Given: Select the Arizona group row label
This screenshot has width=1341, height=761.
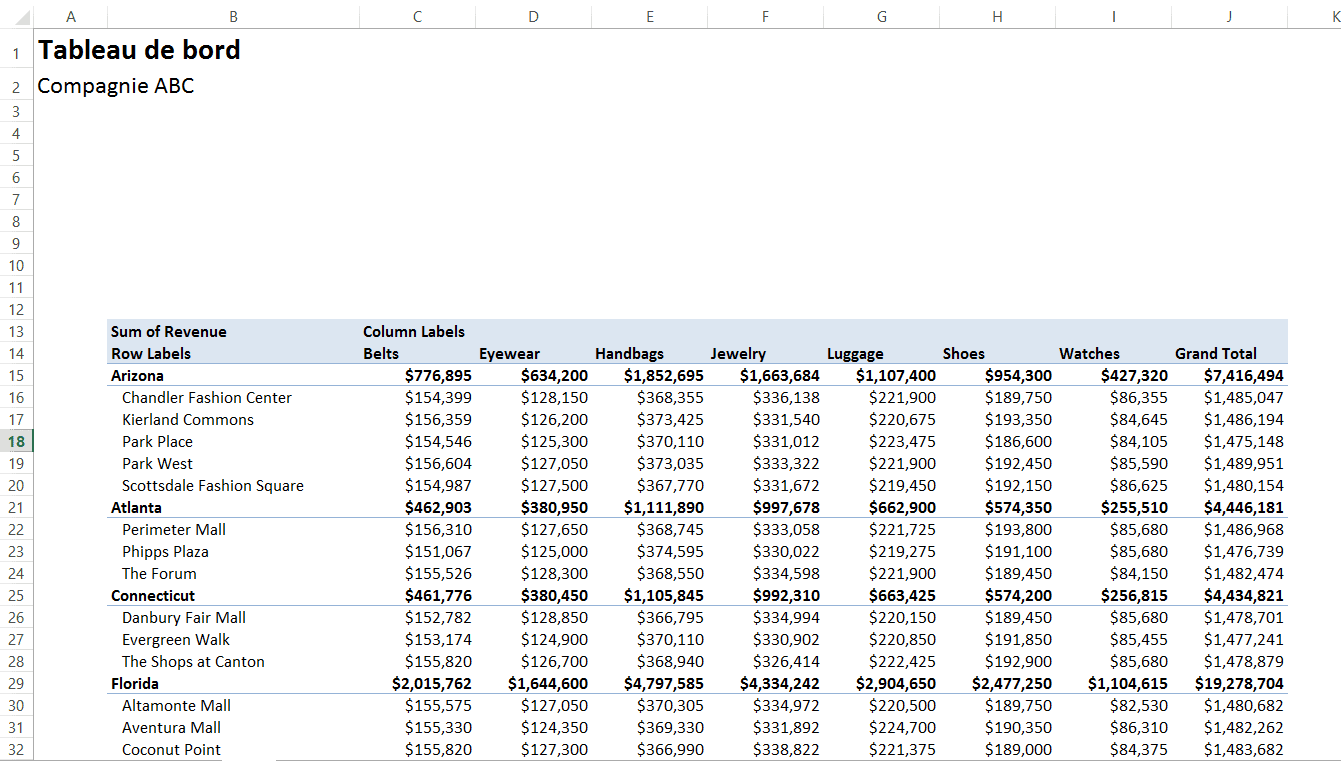Looking at the screenshot, I should (136, 375).
